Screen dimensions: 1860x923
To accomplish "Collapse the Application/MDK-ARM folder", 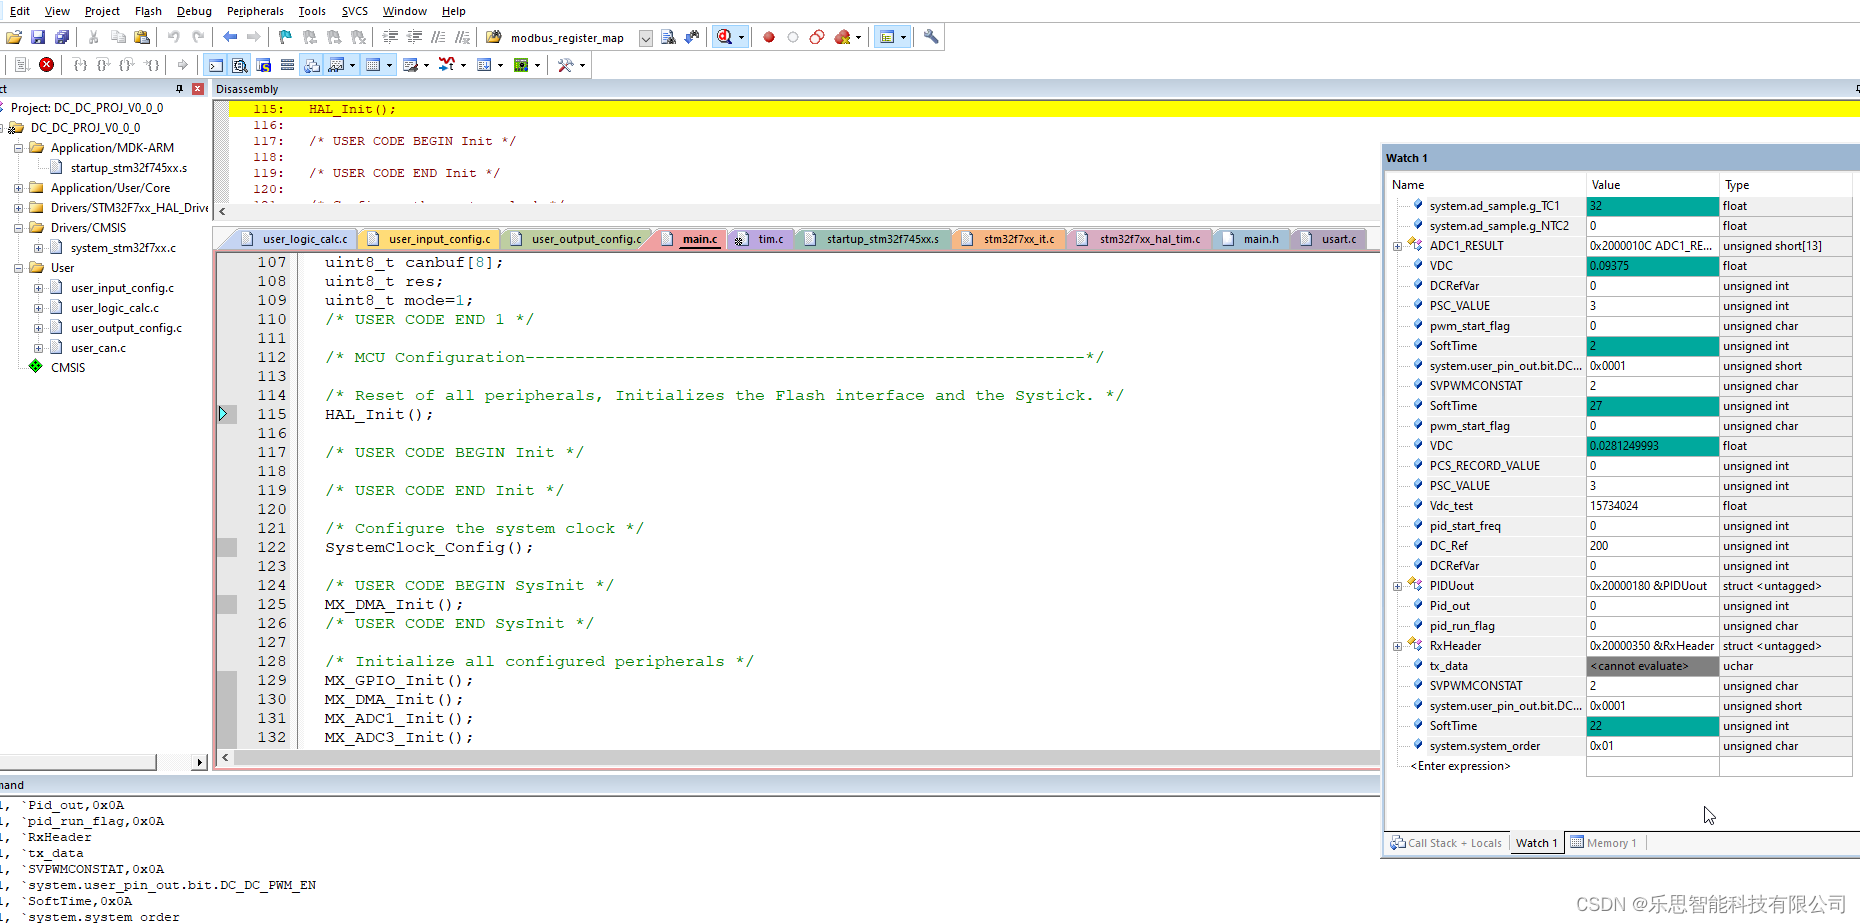I will [18, 148].
